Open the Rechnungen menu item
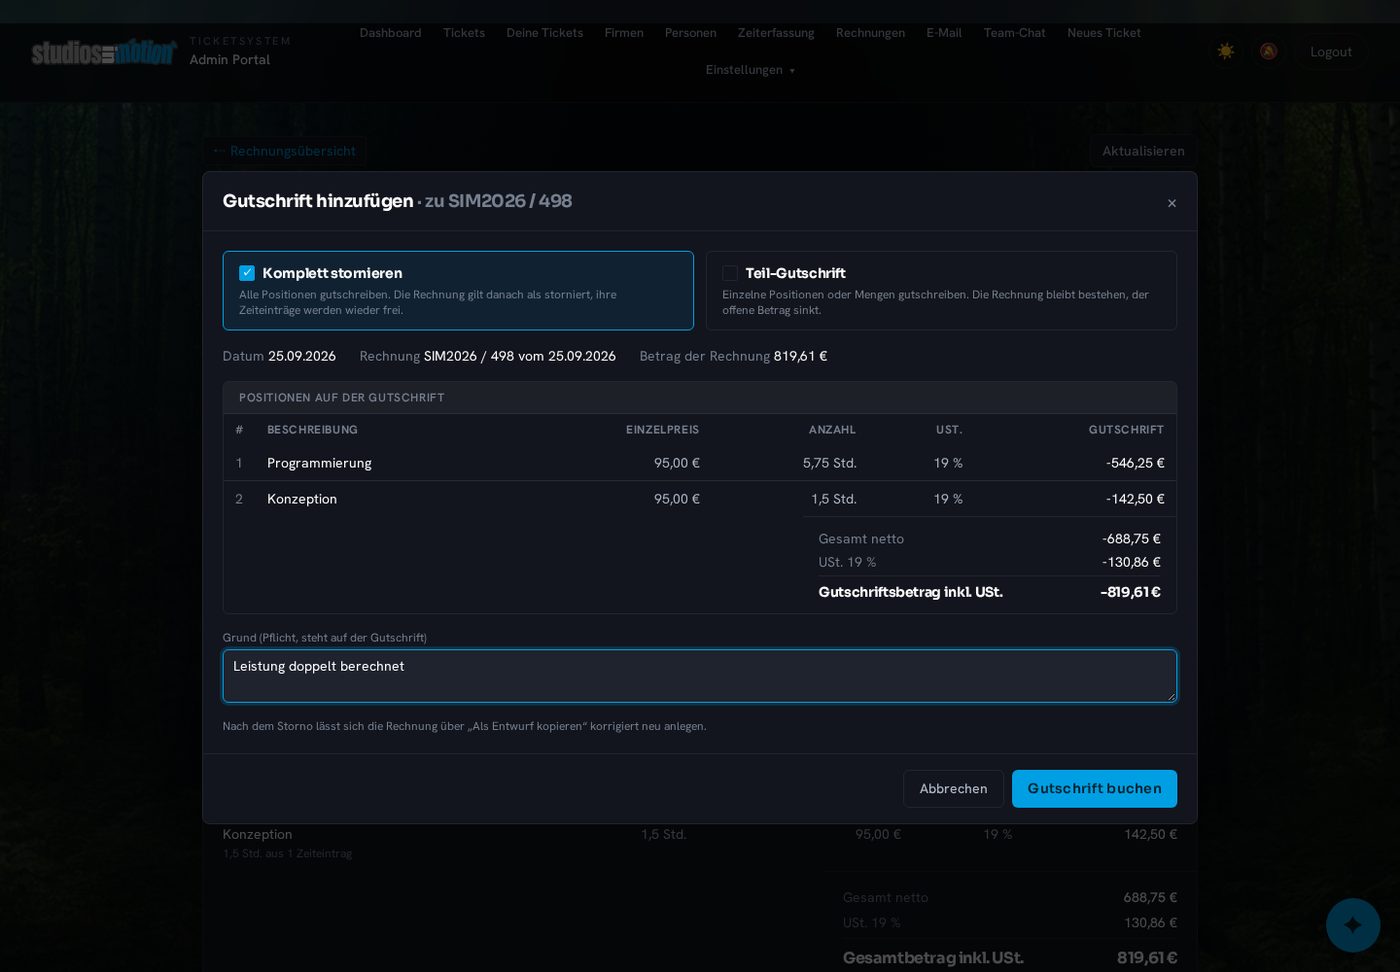Screen dimensions: 1400x972 tap(870, 33)
